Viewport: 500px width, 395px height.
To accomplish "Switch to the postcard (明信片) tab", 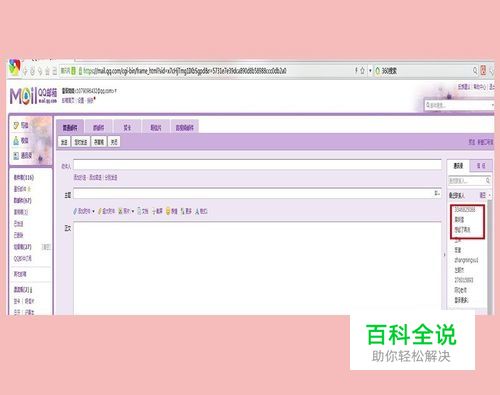I will tap(156, 127).
